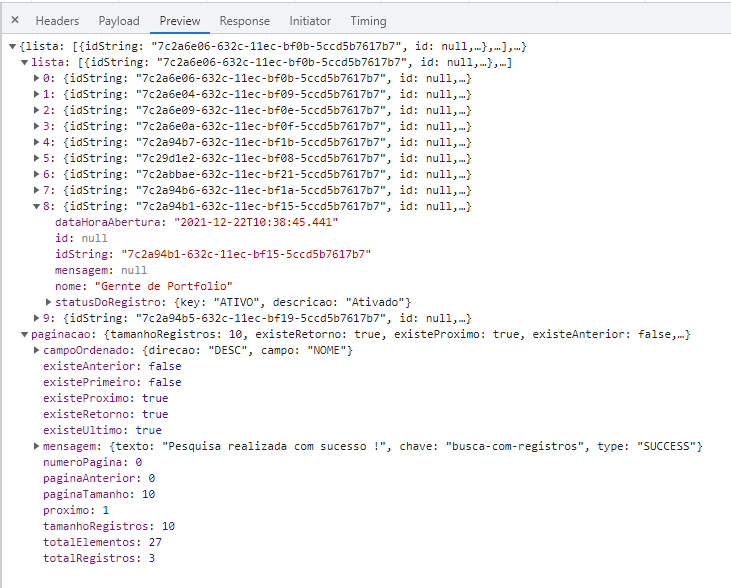731x588 pixels.
Task: Click the existeAnterior: false property
Action: [112, 367]
